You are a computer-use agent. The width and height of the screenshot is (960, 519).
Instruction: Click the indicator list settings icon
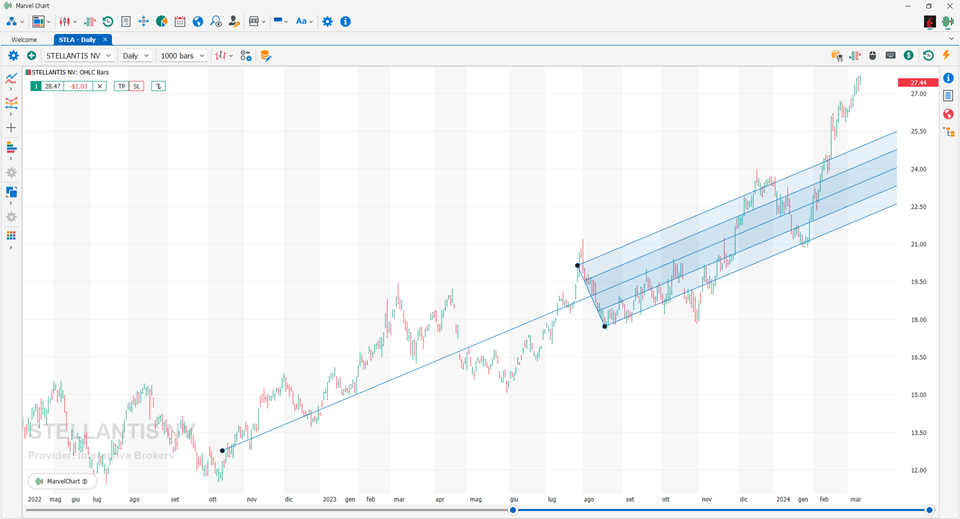246,56
